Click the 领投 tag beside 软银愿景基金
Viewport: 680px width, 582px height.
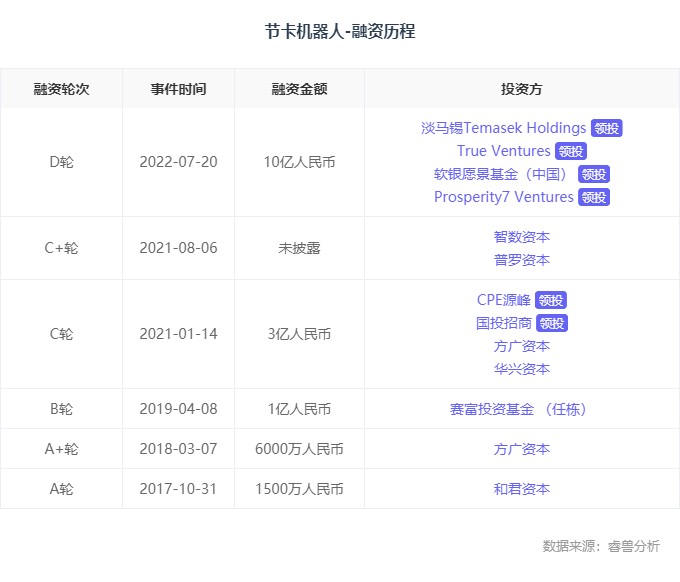(594, 174)
